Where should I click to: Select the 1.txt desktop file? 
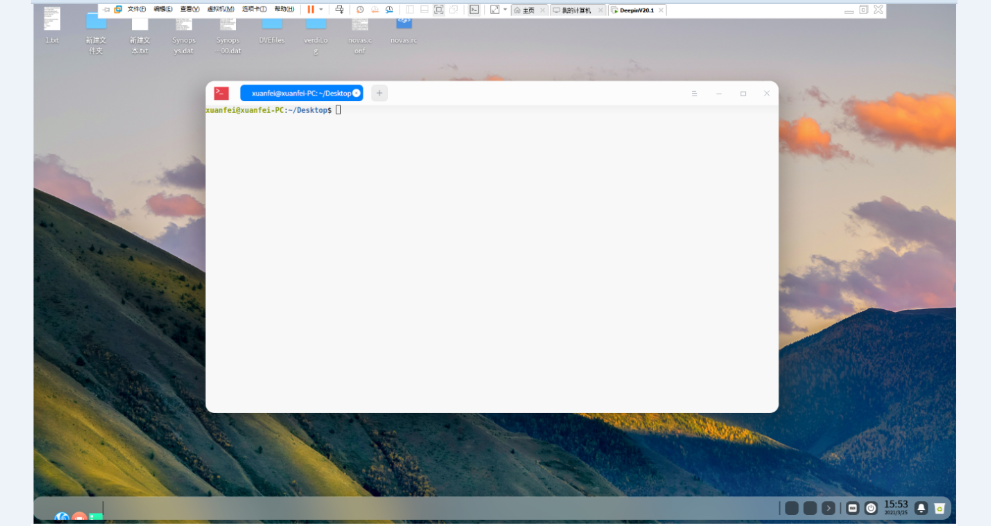coord(52,25)
